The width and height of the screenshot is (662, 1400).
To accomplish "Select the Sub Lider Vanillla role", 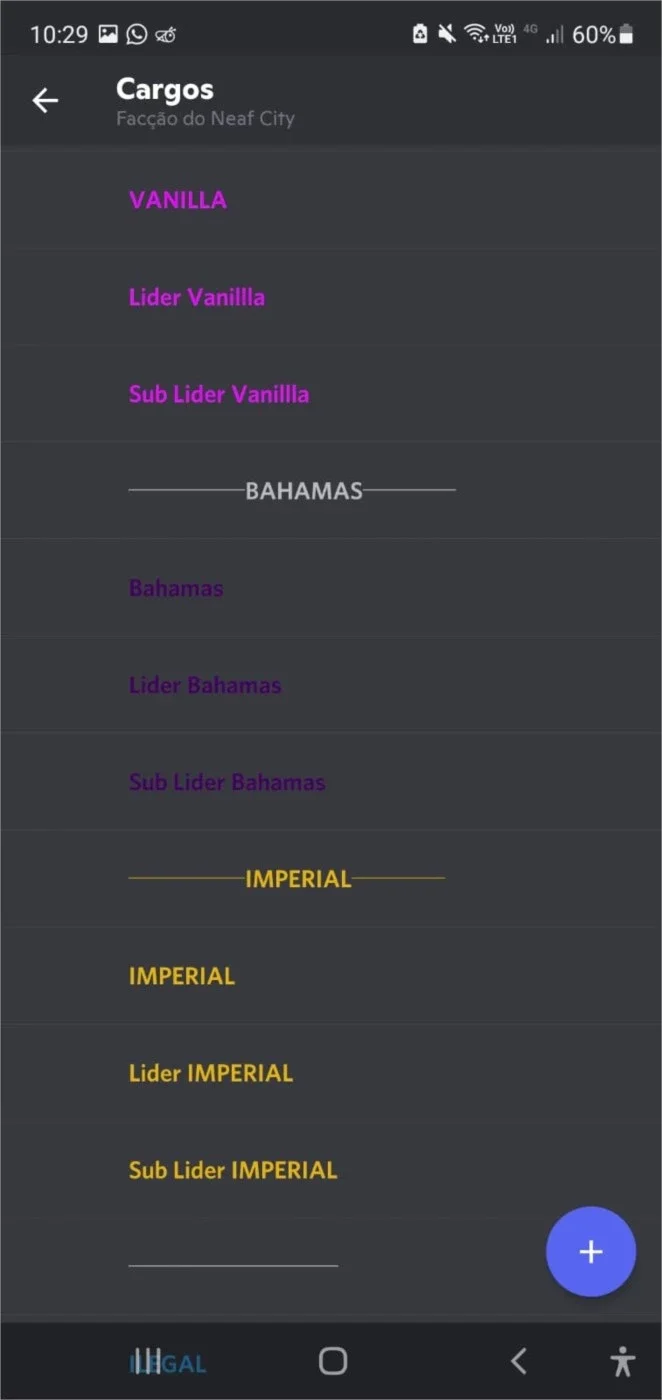I will coord(331,394).
